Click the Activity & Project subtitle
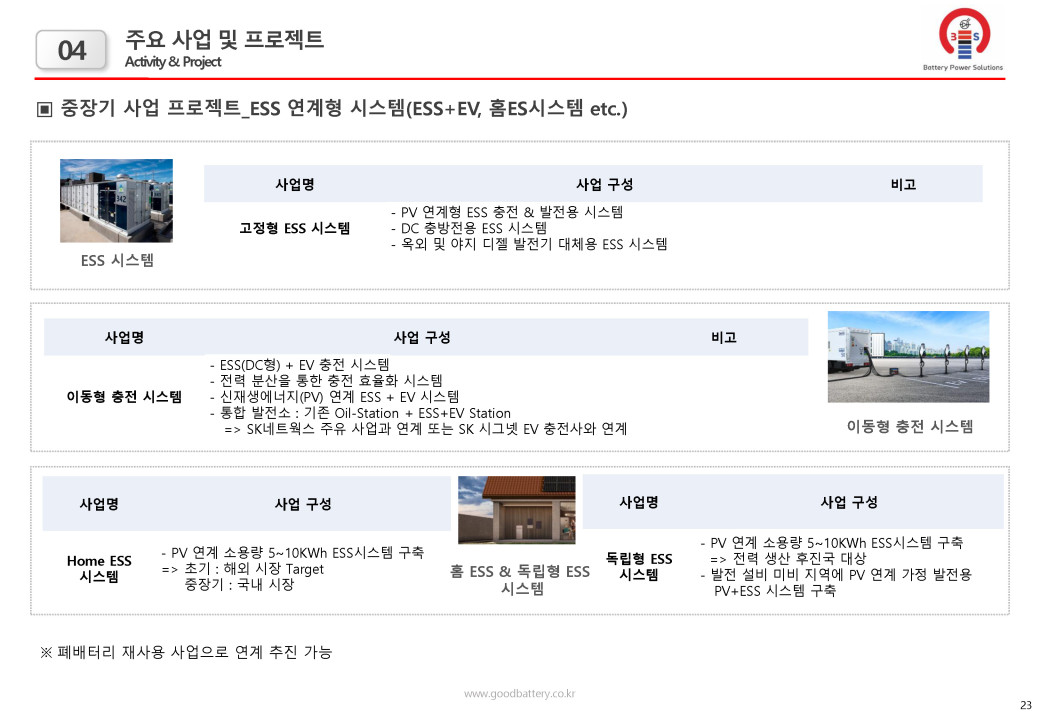 pos(173,62)
